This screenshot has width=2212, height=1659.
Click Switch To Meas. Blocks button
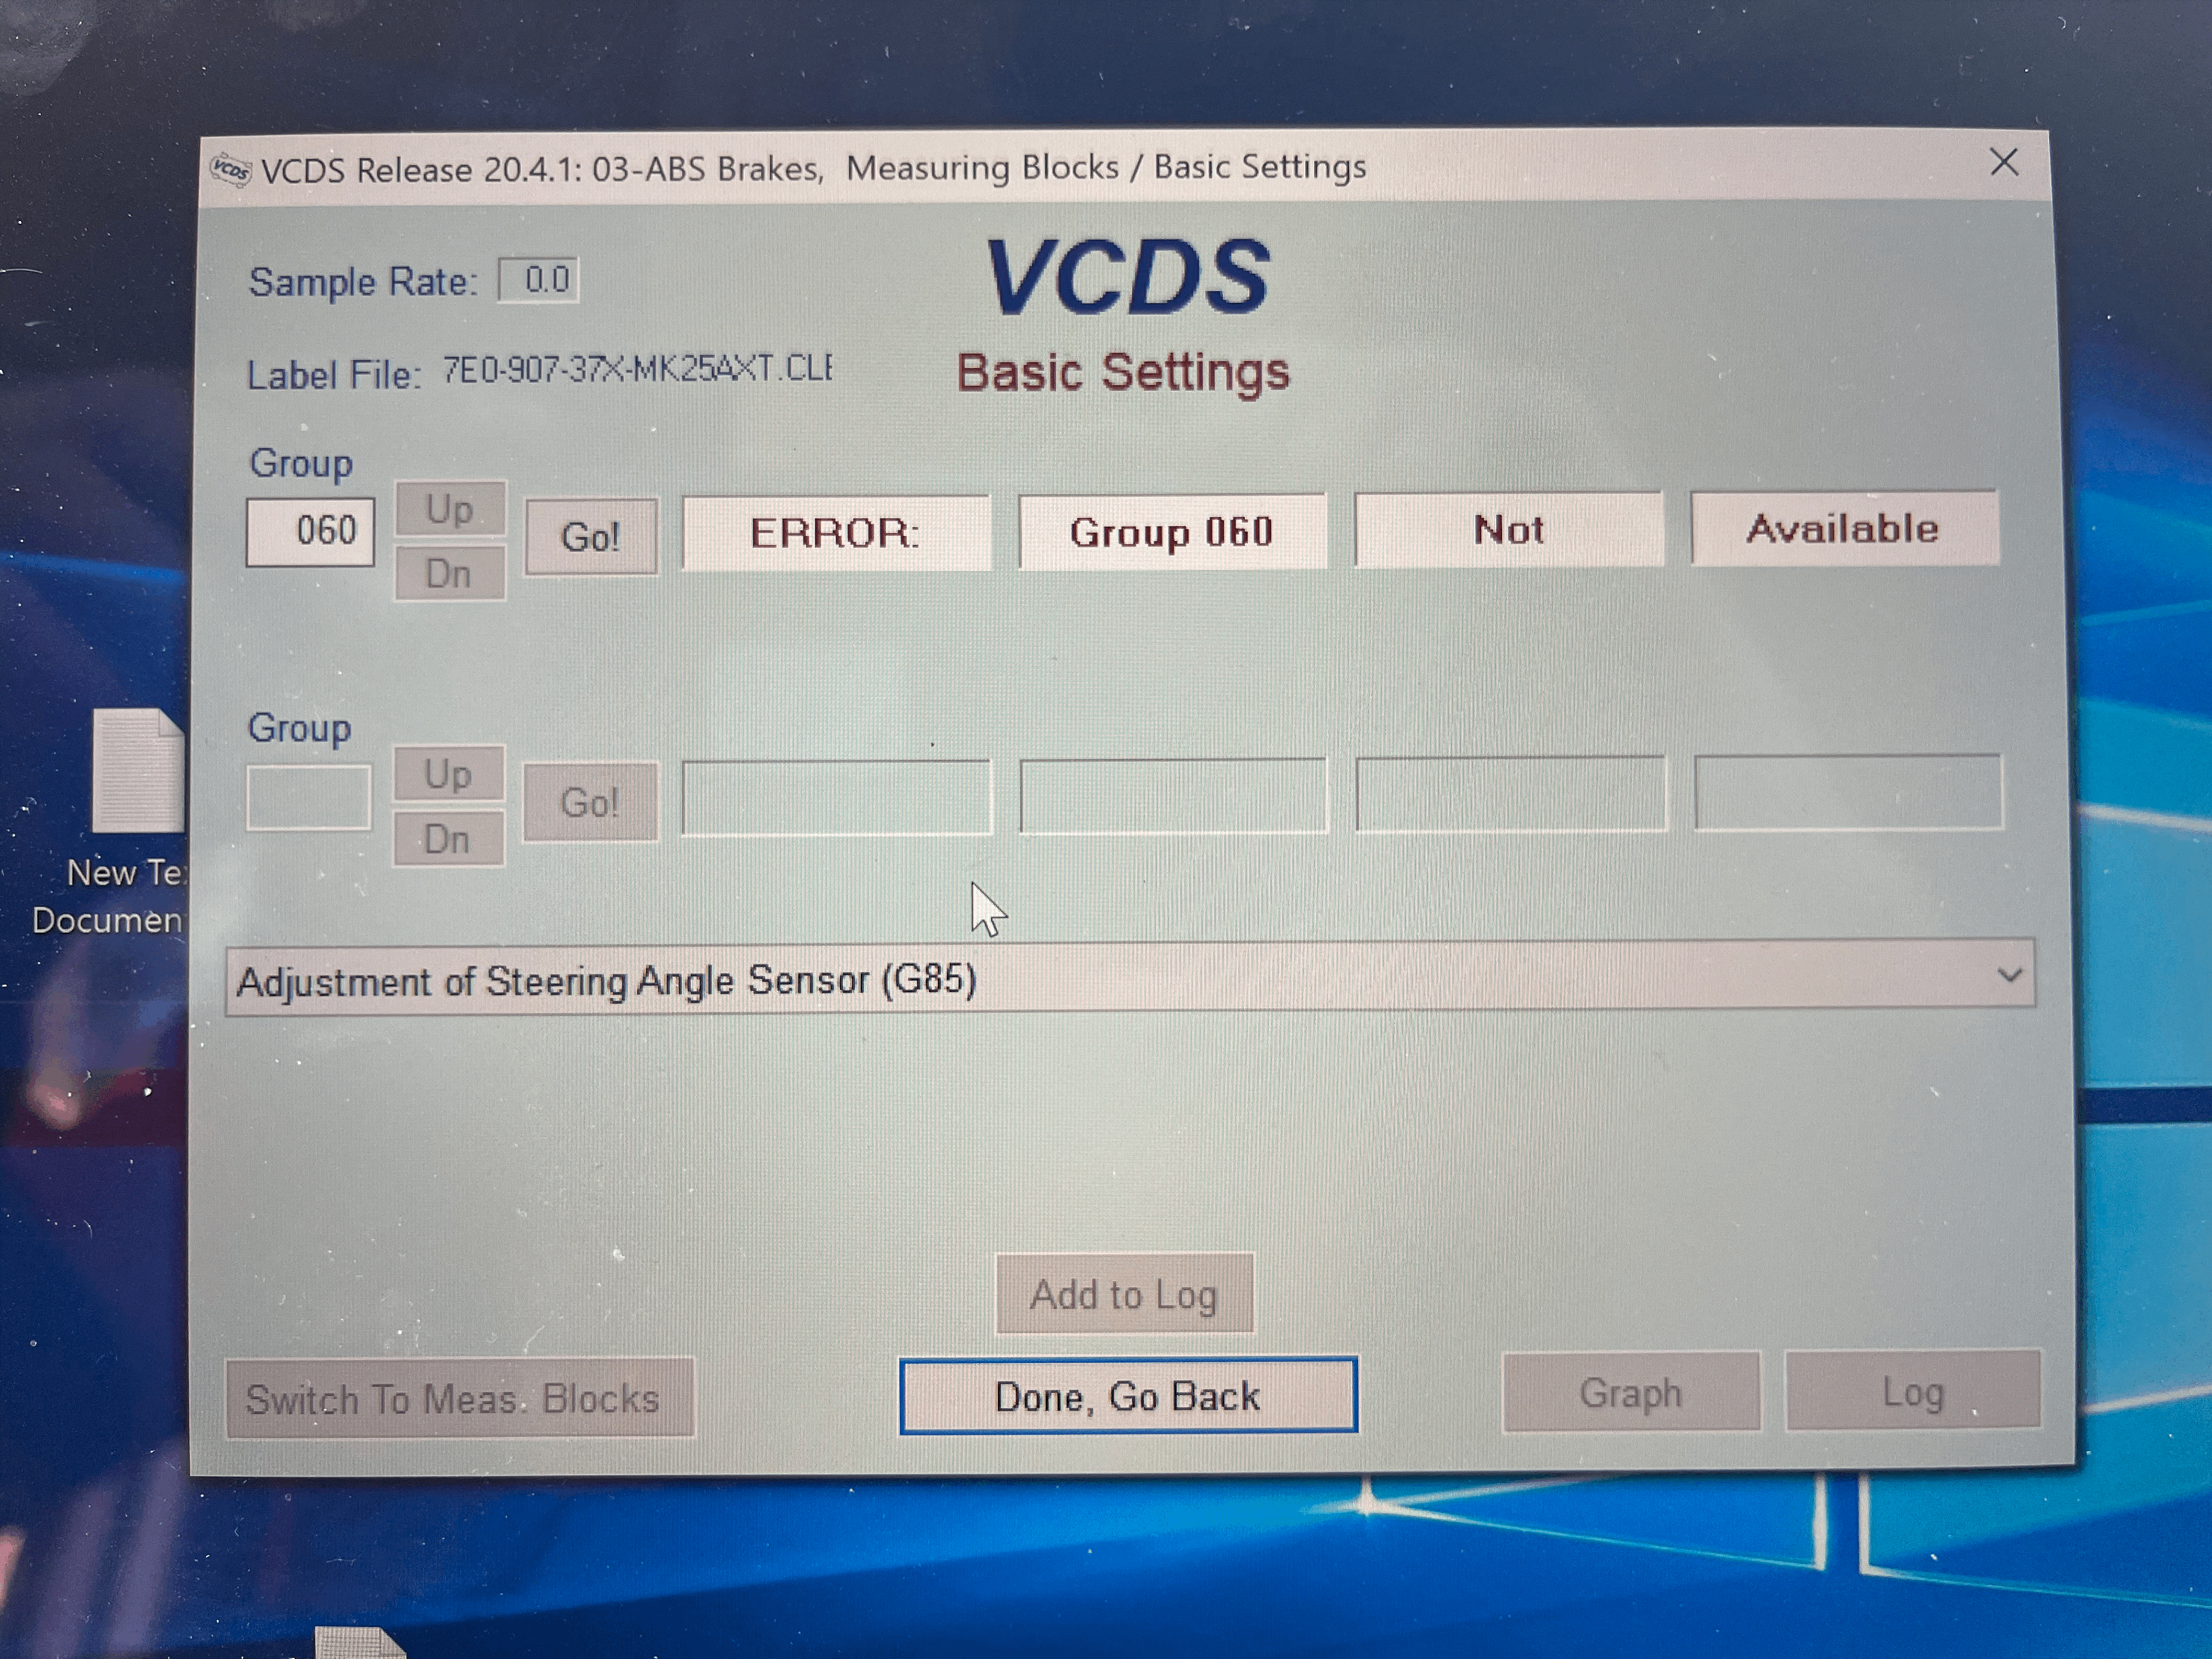pos(459,1398)
